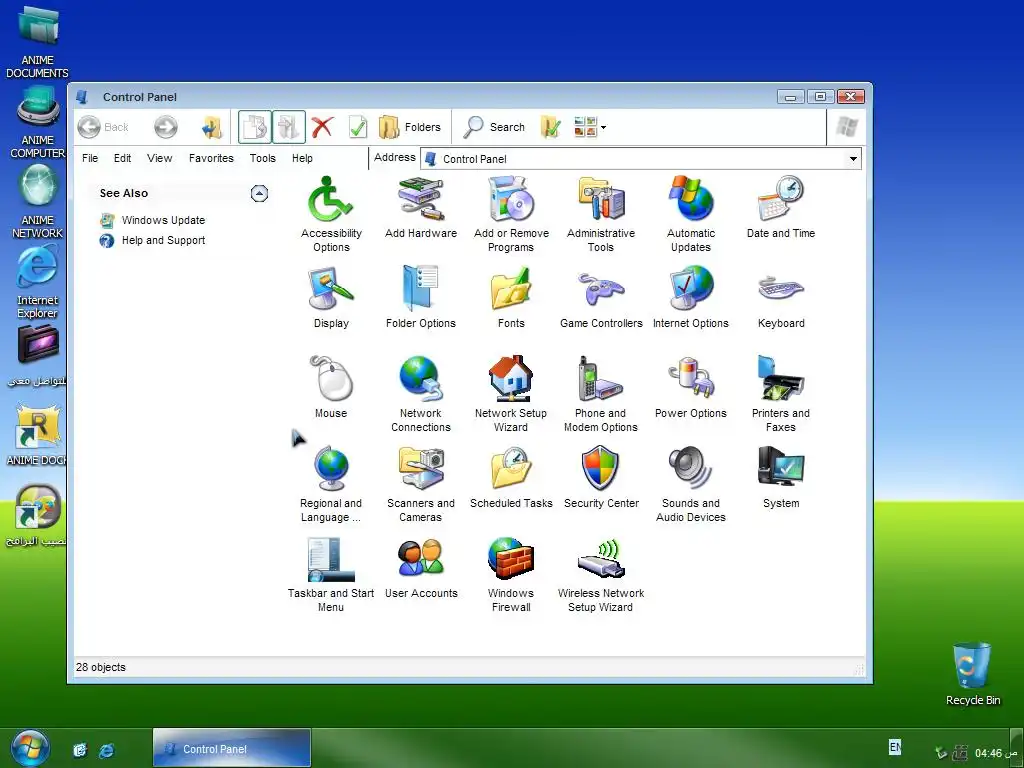This screenshot has height=768, width=1024.
Task: Open Regional and Language options
Action: tap(330, 484)
